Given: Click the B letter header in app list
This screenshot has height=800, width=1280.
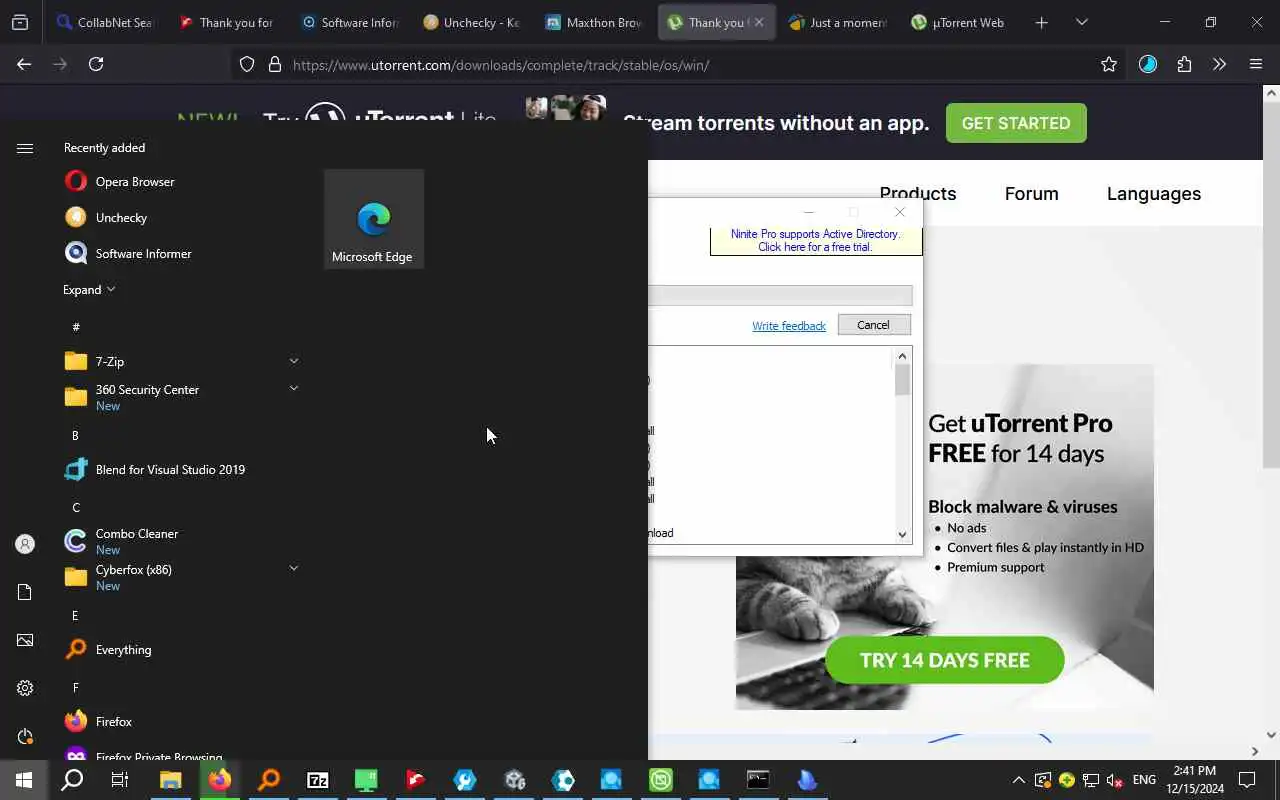Looking at the screenshot, I should [75, 435].
